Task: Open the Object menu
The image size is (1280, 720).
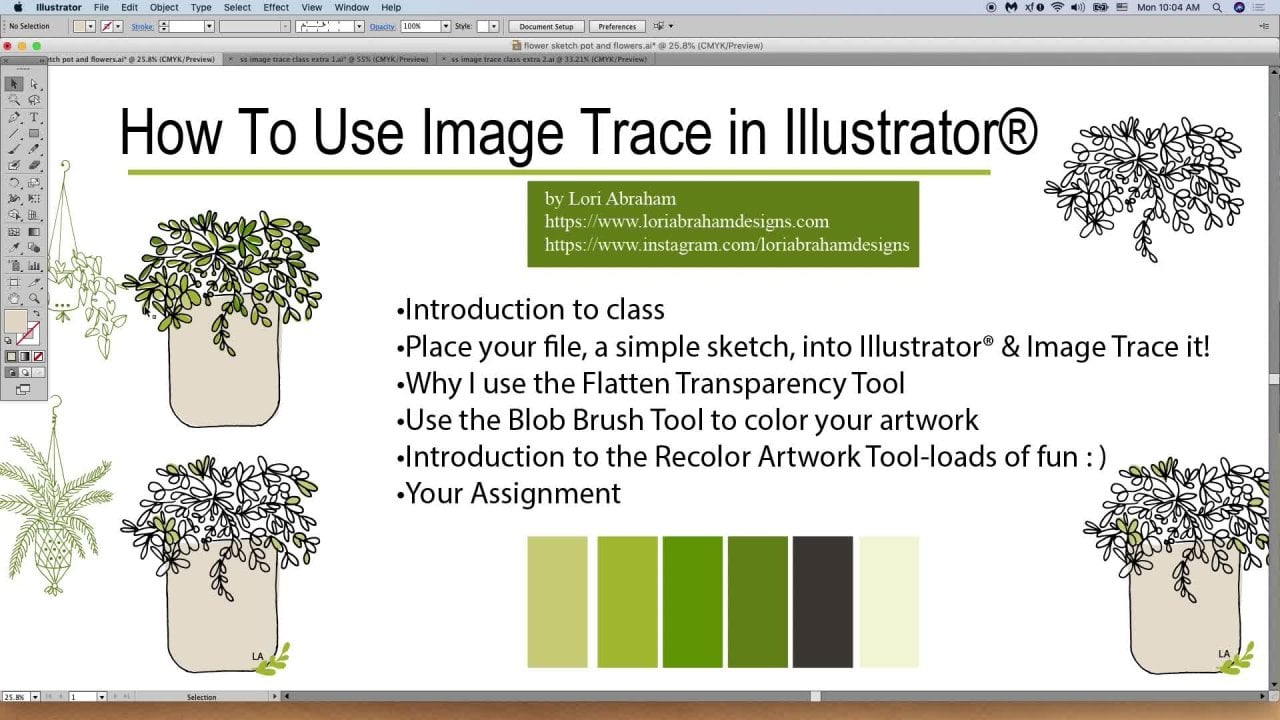Action: pyautogui.click(x=164, y=7)
